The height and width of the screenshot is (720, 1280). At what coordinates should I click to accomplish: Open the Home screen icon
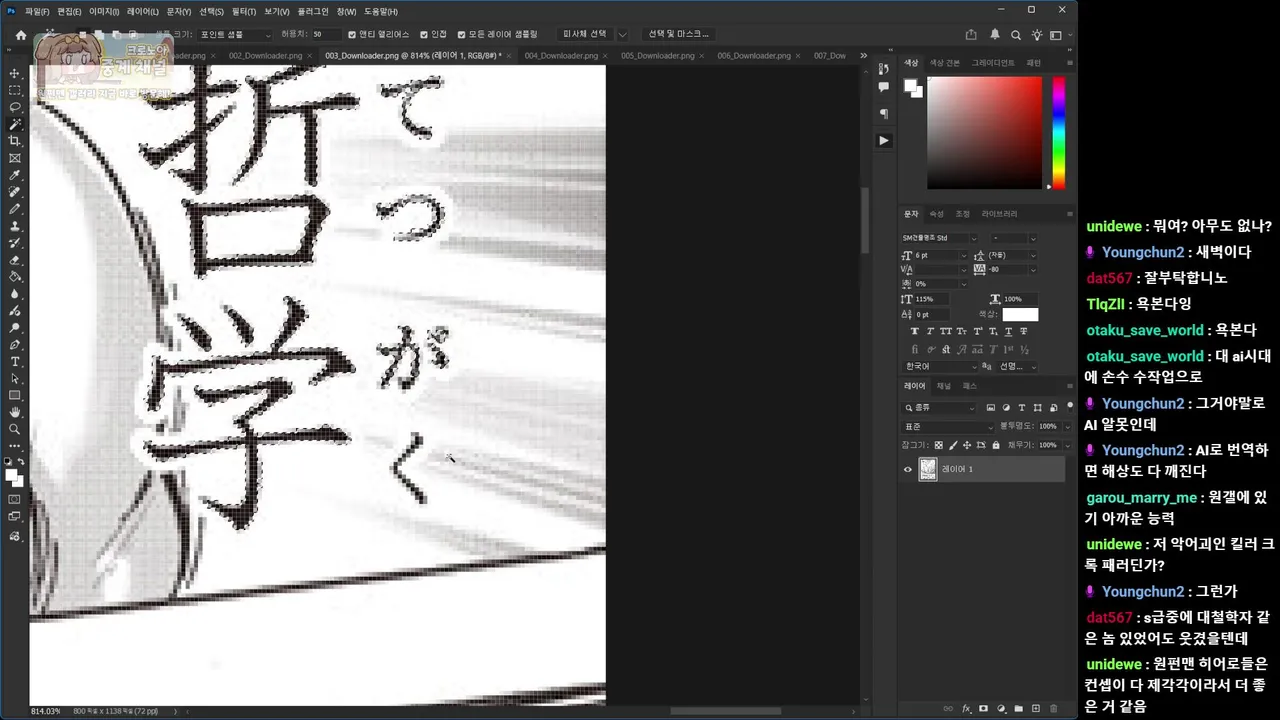20,34
